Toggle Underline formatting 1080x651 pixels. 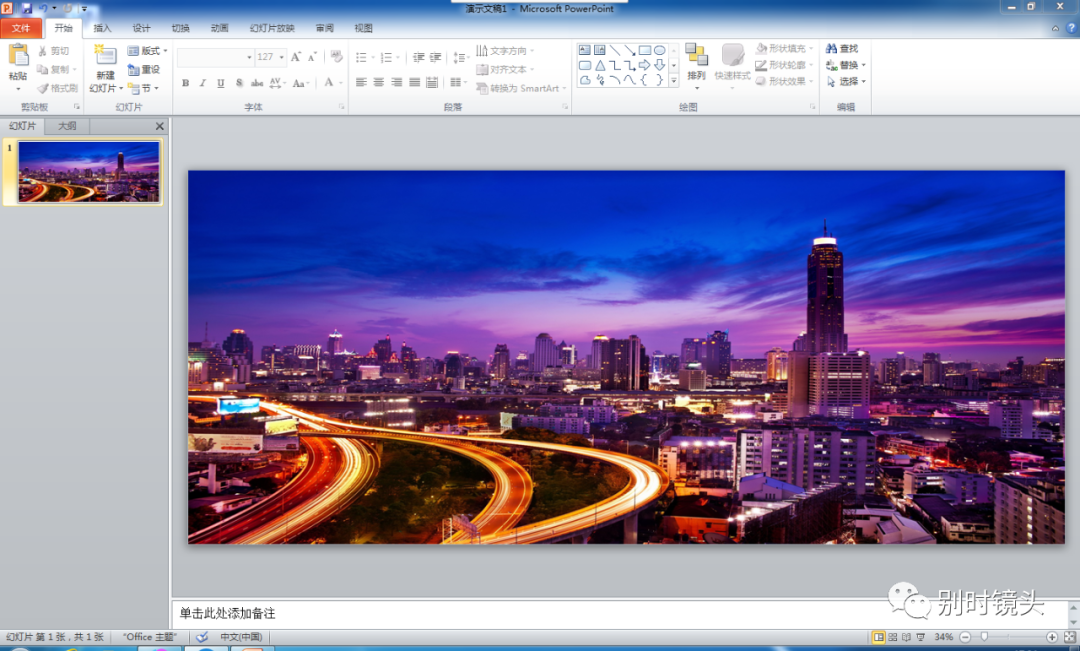[220, 83]
